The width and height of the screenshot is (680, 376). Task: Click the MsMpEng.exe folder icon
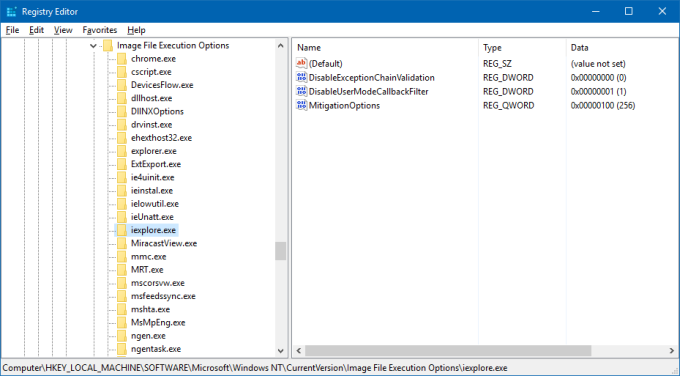pos(122,322)
